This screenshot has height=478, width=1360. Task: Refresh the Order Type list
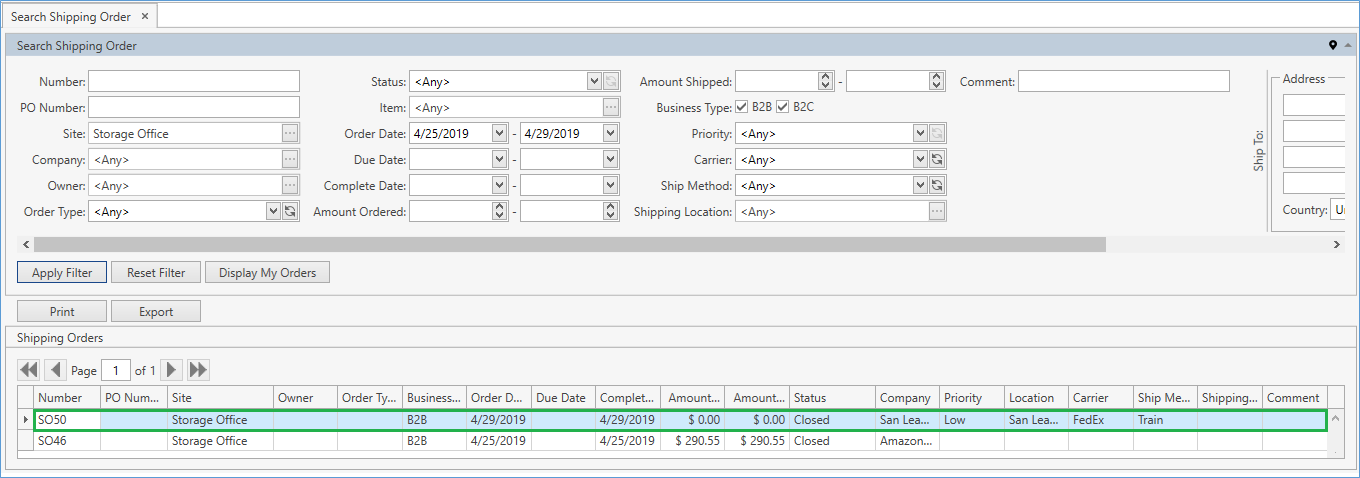pos(290,212)
